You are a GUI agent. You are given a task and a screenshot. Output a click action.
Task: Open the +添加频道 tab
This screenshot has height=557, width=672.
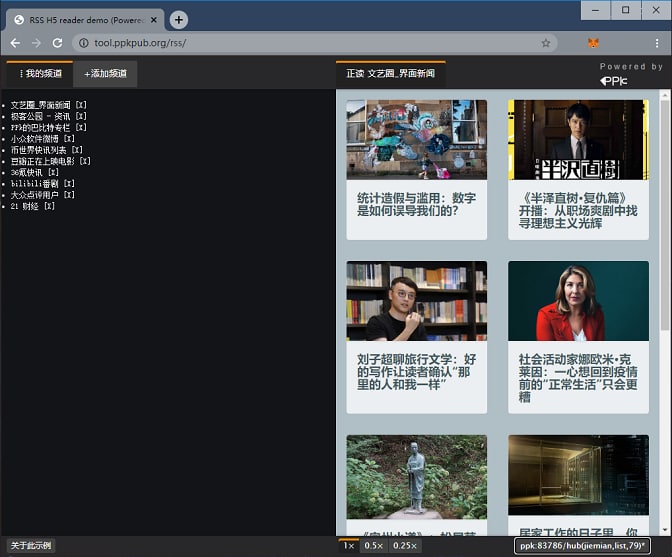pyautogui.click(x=105, y=74)
